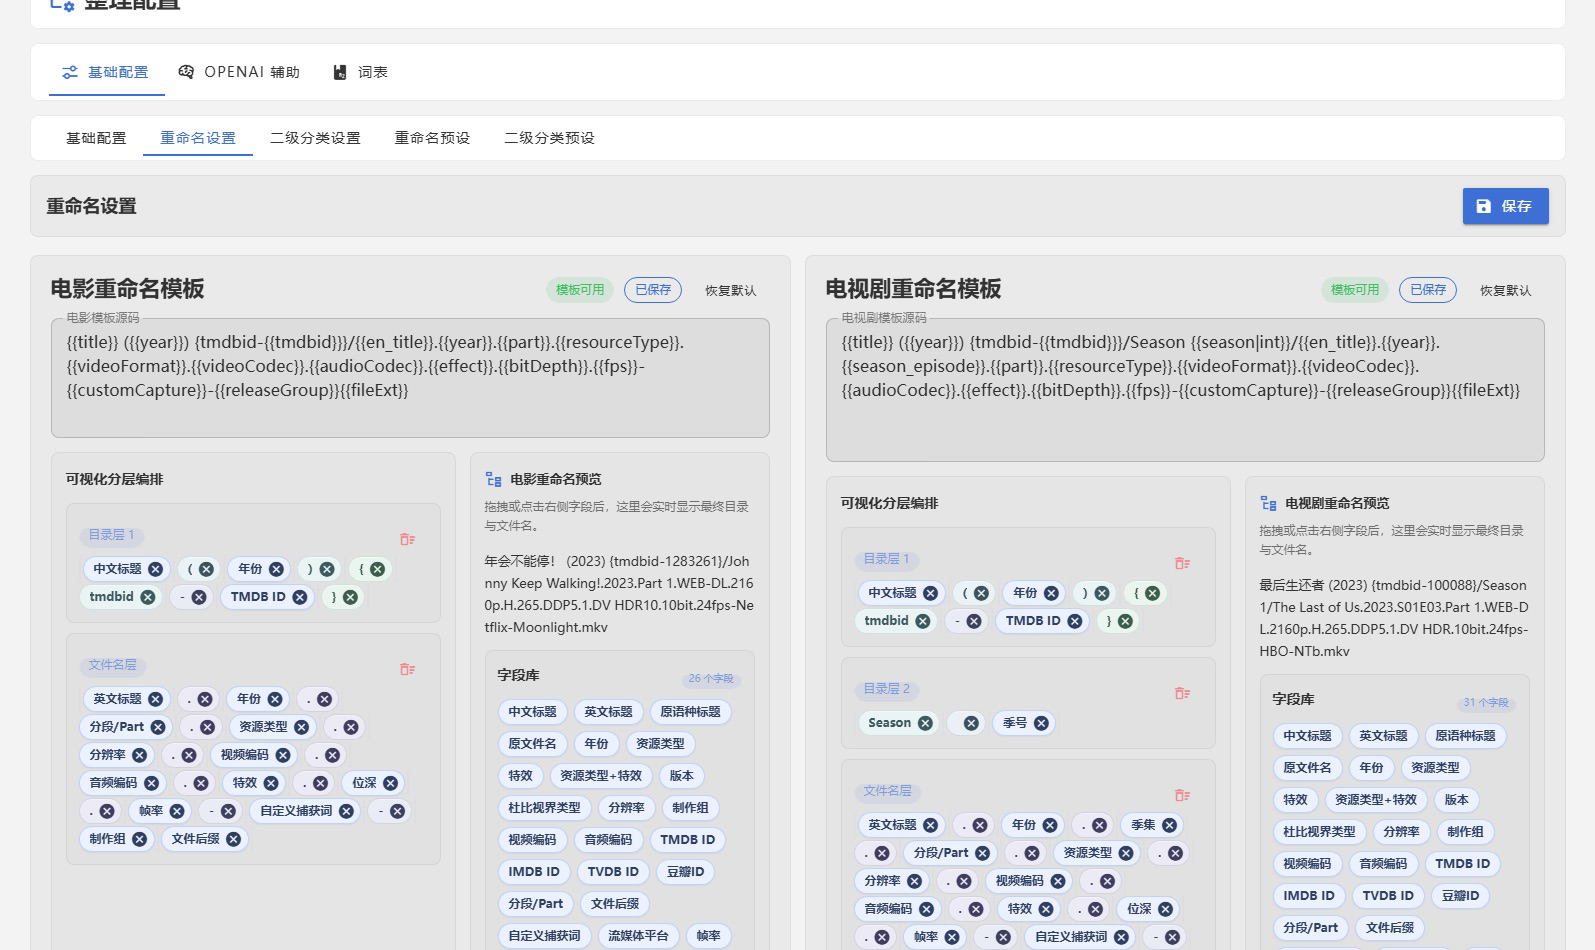This screenshot has width=1595, height=950.
Task: Remove TMDB ID chip from movie directory layer
Action: pyautogui.click(x=299, y=597)
